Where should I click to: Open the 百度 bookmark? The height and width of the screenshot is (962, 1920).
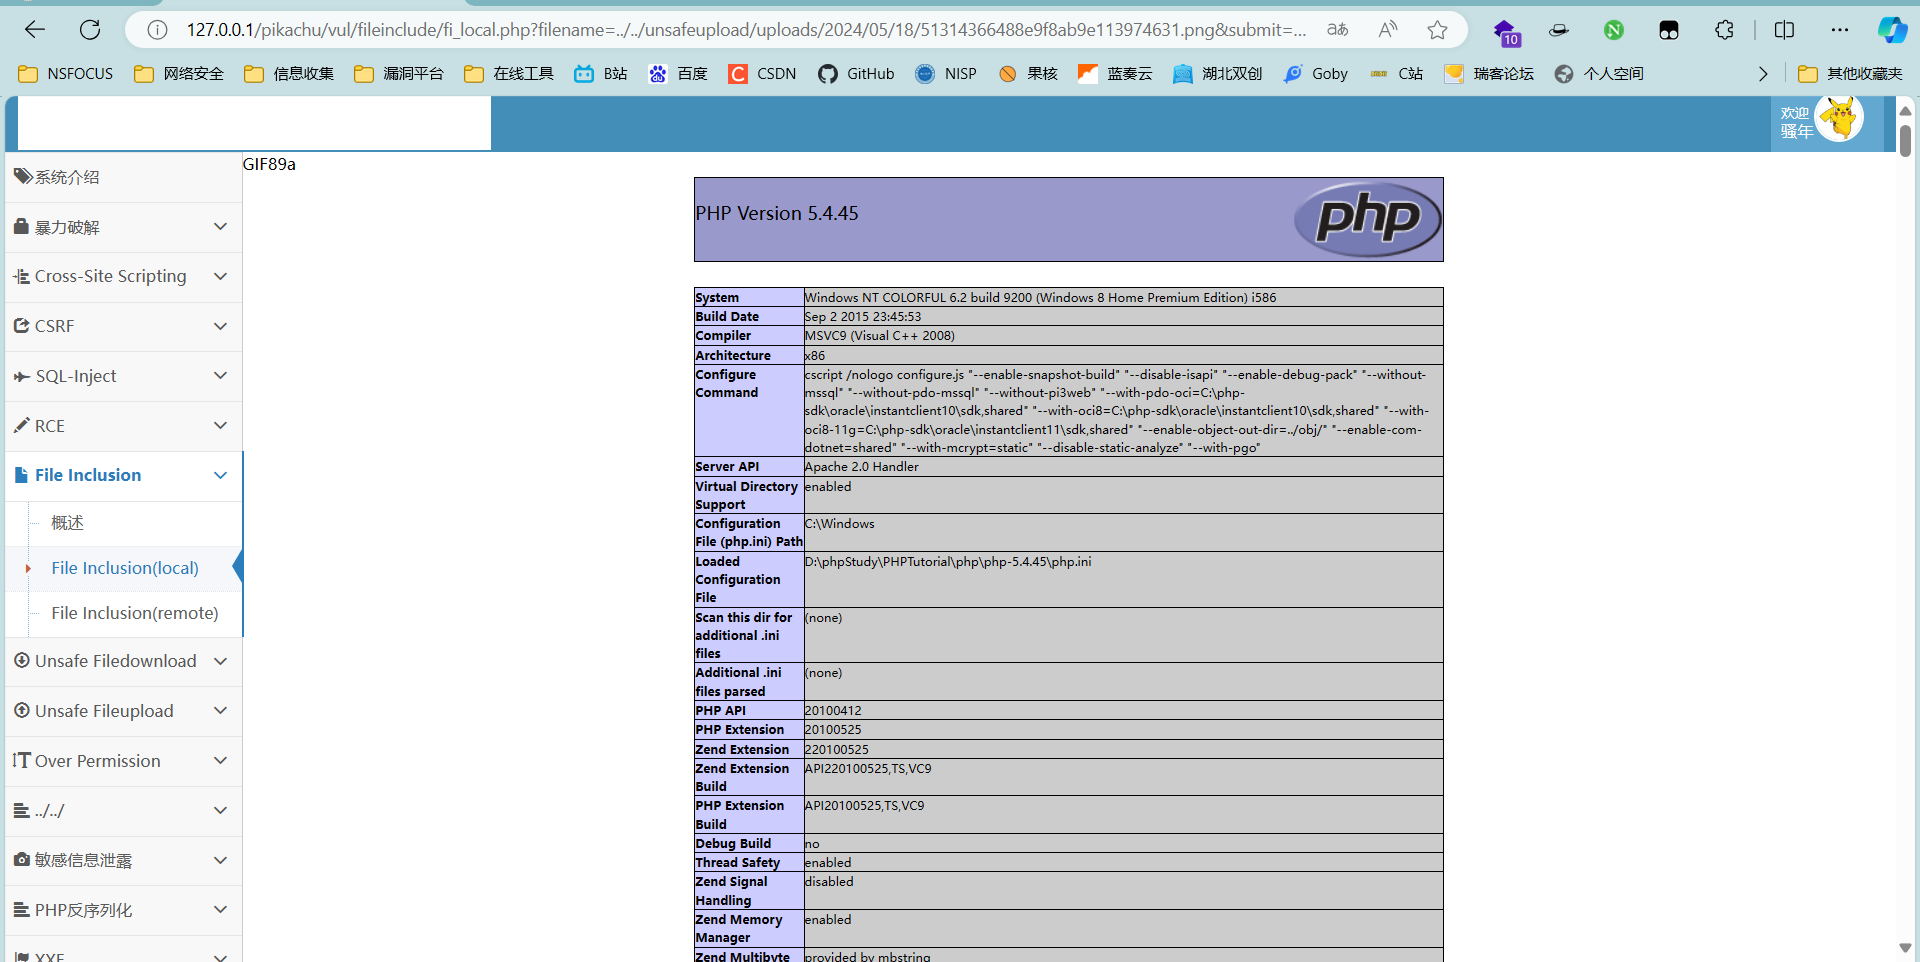coord(678,74)
